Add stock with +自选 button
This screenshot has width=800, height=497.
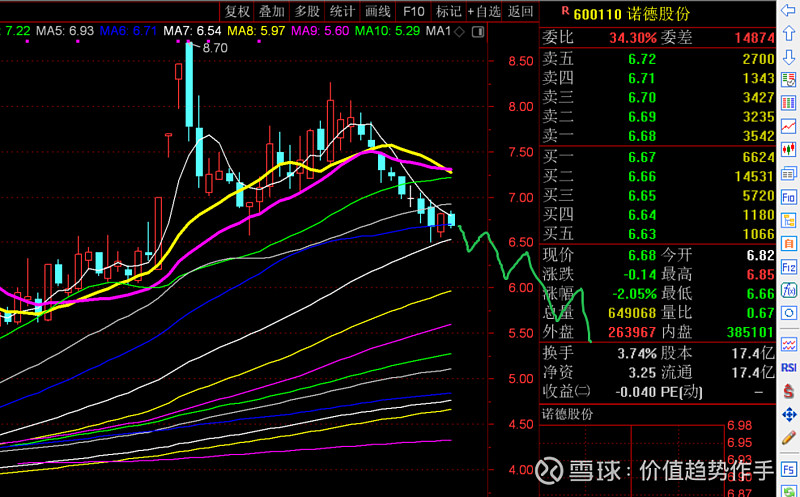click(484, 11)
